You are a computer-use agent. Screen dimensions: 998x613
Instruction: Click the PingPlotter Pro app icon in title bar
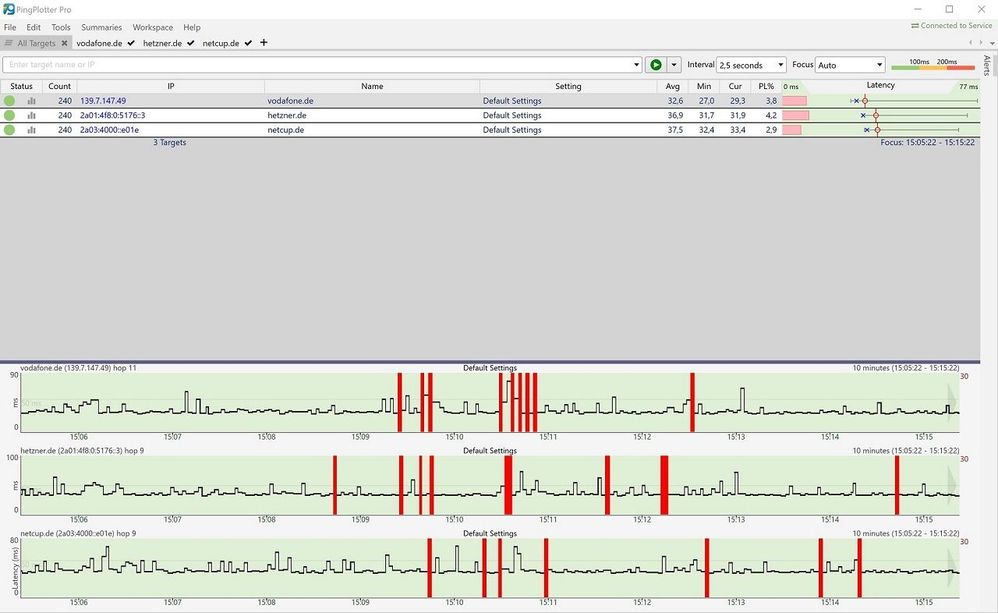click(8, 9)
